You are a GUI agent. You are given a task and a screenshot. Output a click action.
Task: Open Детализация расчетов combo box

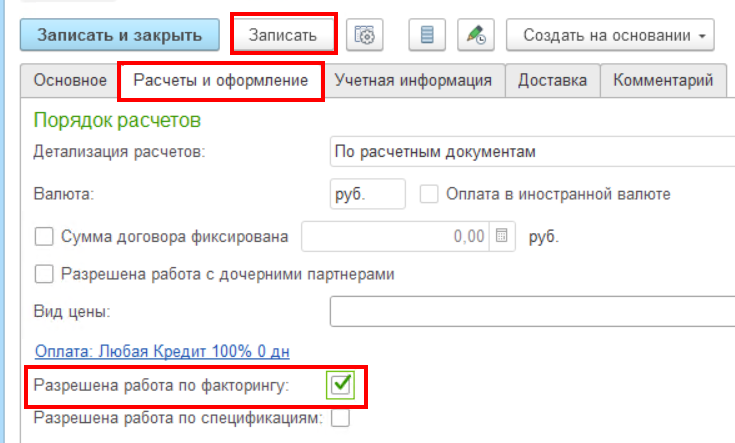pyautogui.click(x=532, y=151)
